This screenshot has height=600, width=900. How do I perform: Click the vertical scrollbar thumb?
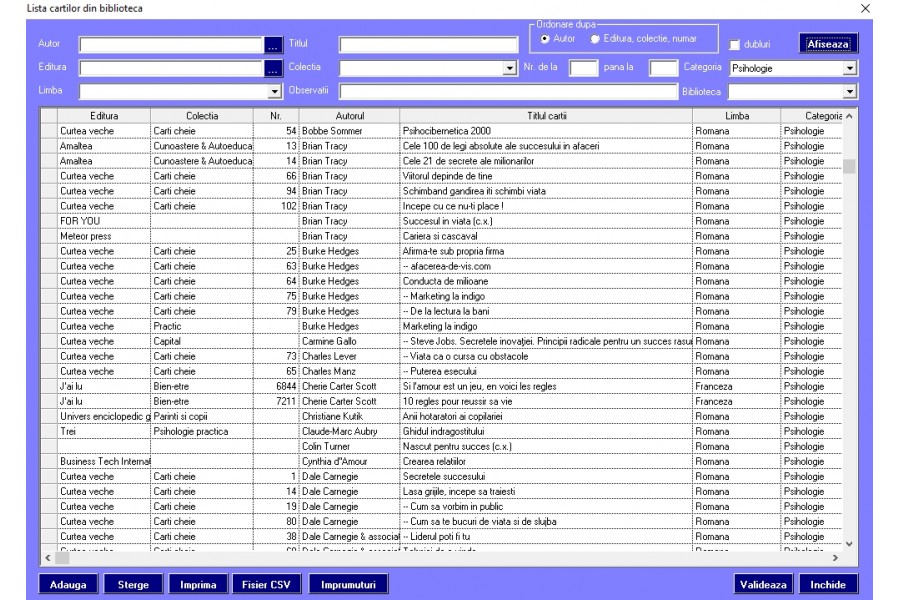tap(849, 166)
